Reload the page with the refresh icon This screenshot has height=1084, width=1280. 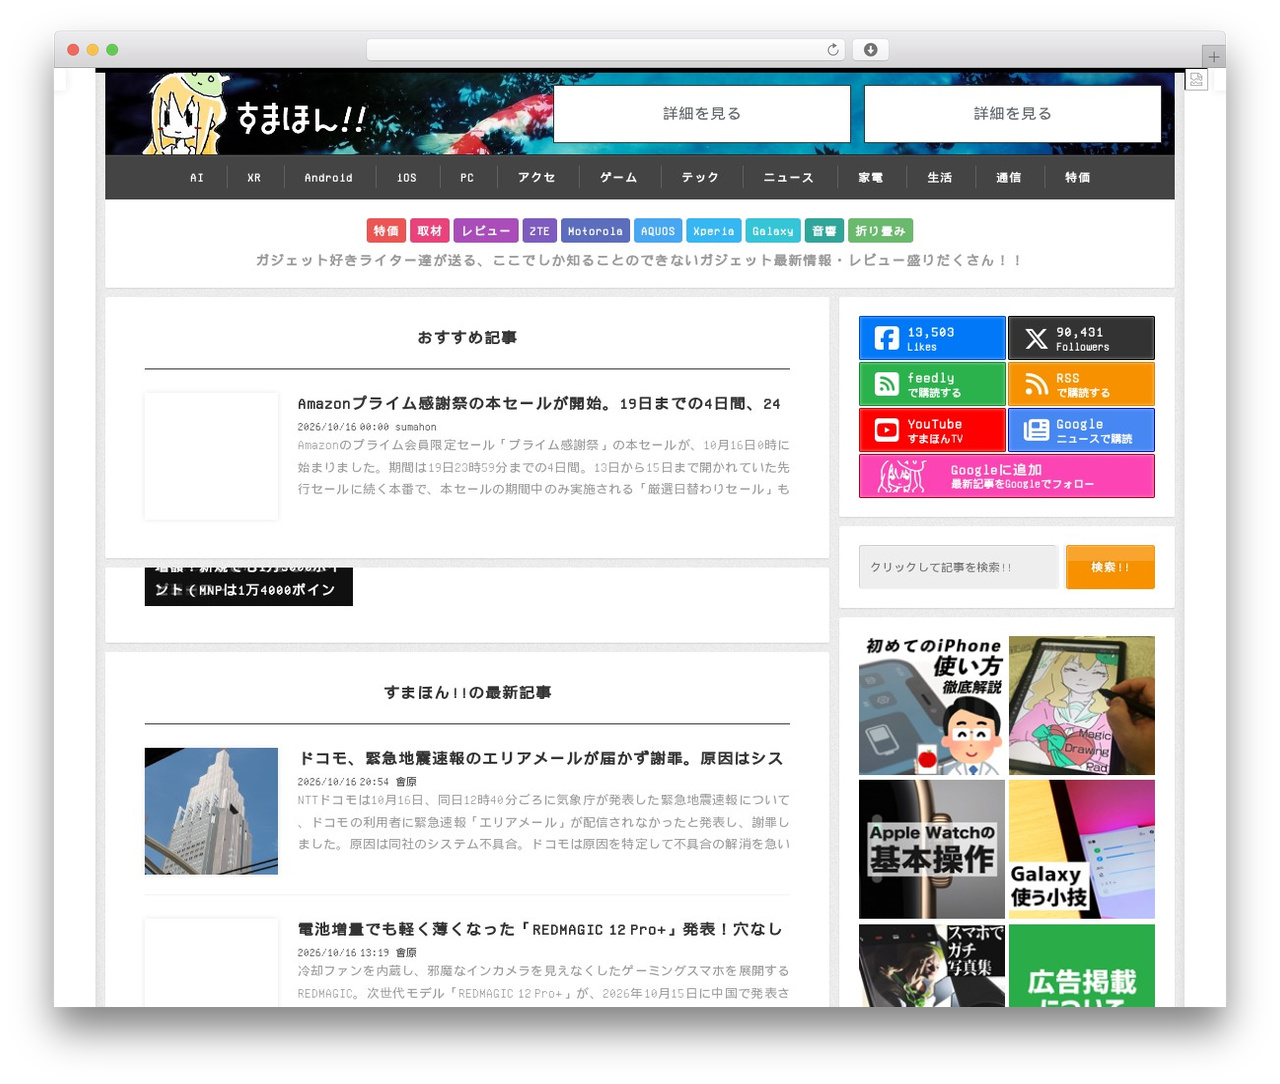tap(832, 50)
